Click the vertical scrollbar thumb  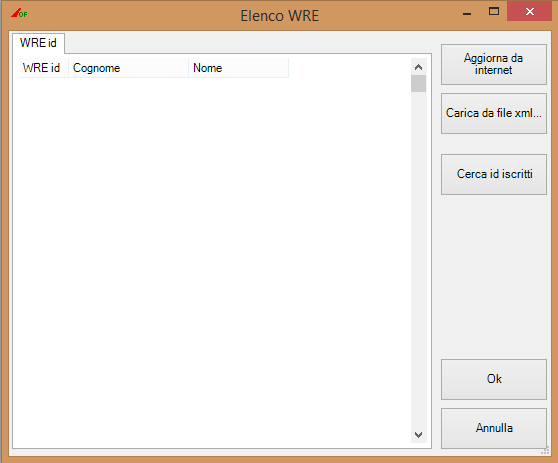(x=418, y=84)
